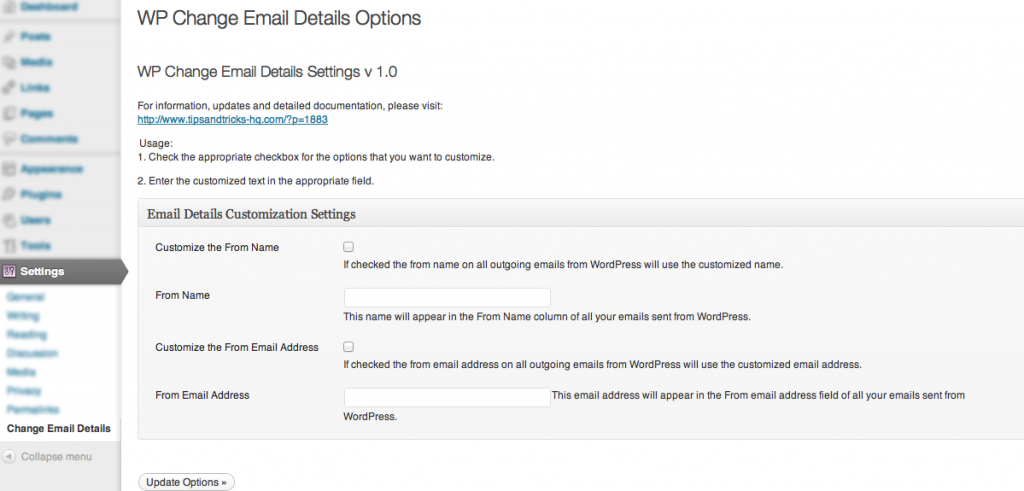Screen dimensions: 1024x491
Task: Click the Plugins plug icon
Action: click(x=8, y=195)
